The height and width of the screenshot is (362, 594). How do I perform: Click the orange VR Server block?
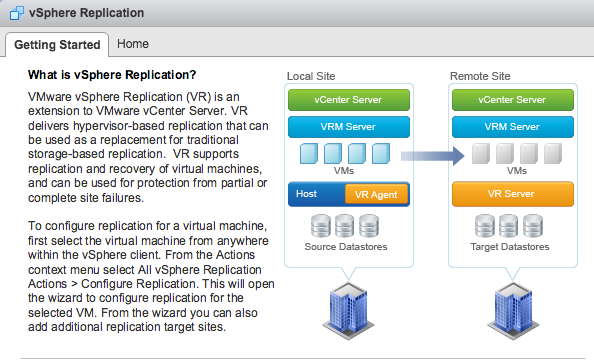(513, 194)
